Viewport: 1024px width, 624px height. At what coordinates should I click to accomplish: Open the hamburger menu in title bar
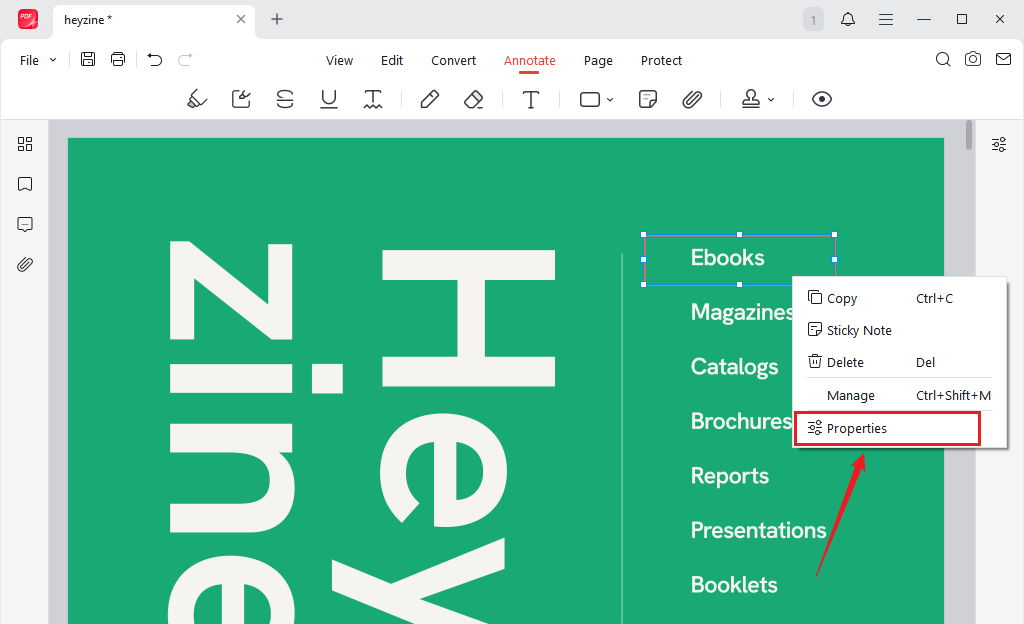[886, 20]
